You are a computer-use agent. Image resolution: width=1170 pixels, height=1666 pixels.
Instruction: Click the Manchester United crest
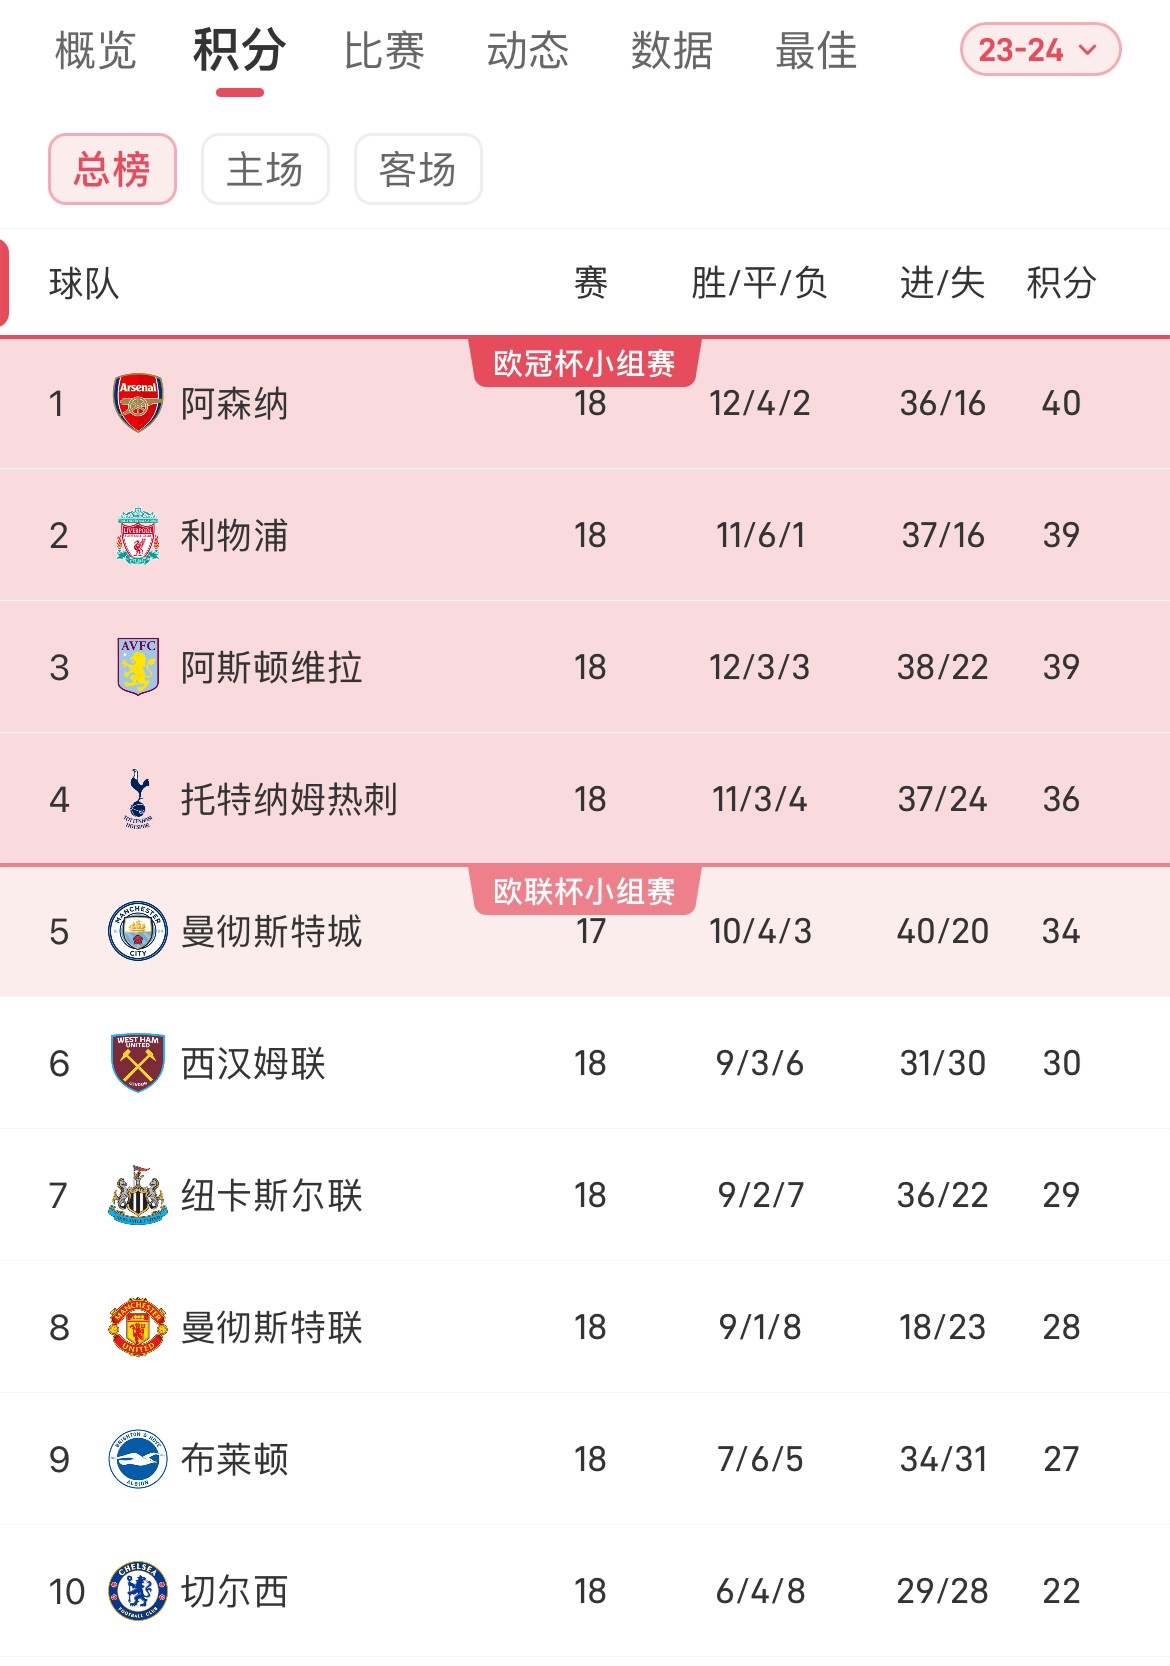point(138,1327)
